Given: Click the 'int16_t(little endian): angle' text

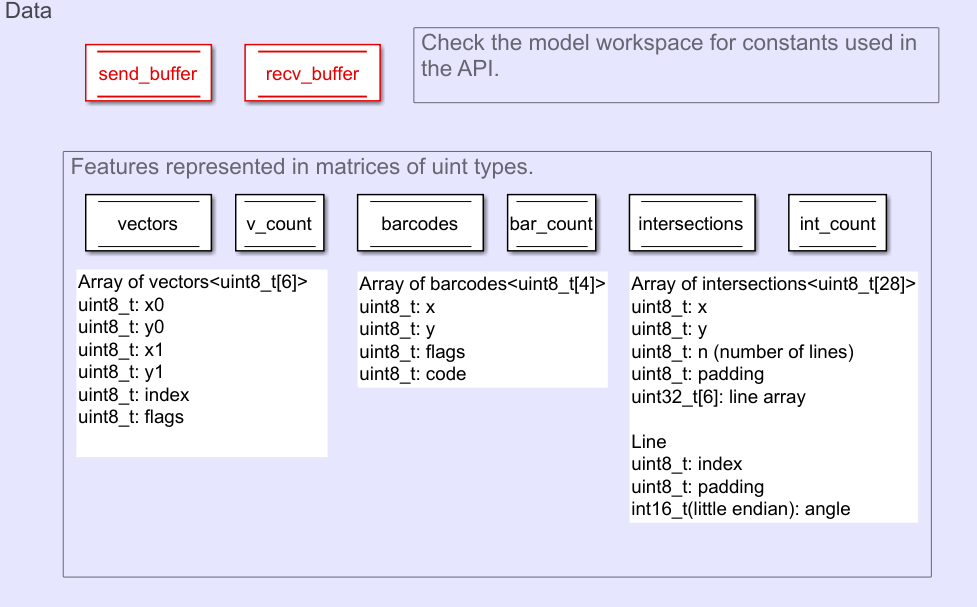Looking at the screenshot, I should [x=740, y=508].
